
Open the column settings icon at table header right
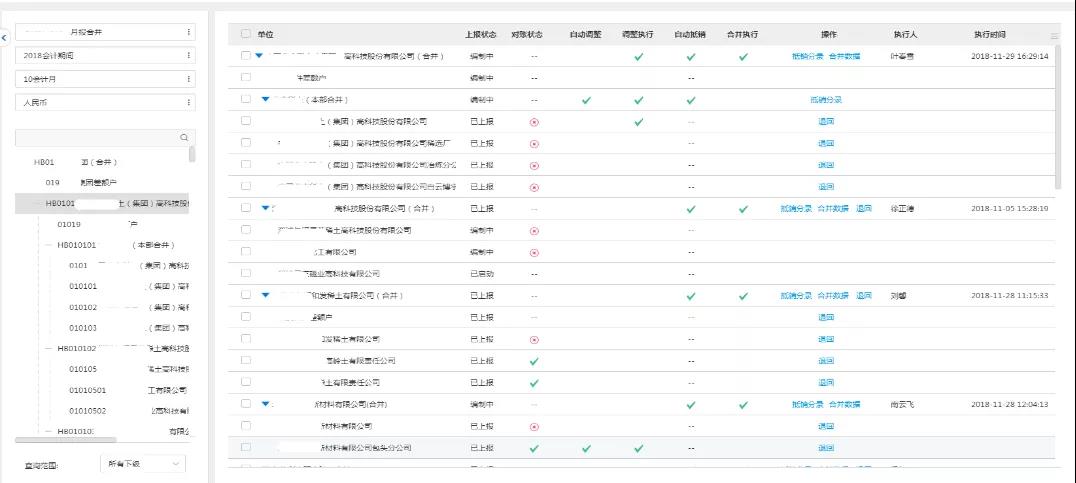[x=1054, y=36]
